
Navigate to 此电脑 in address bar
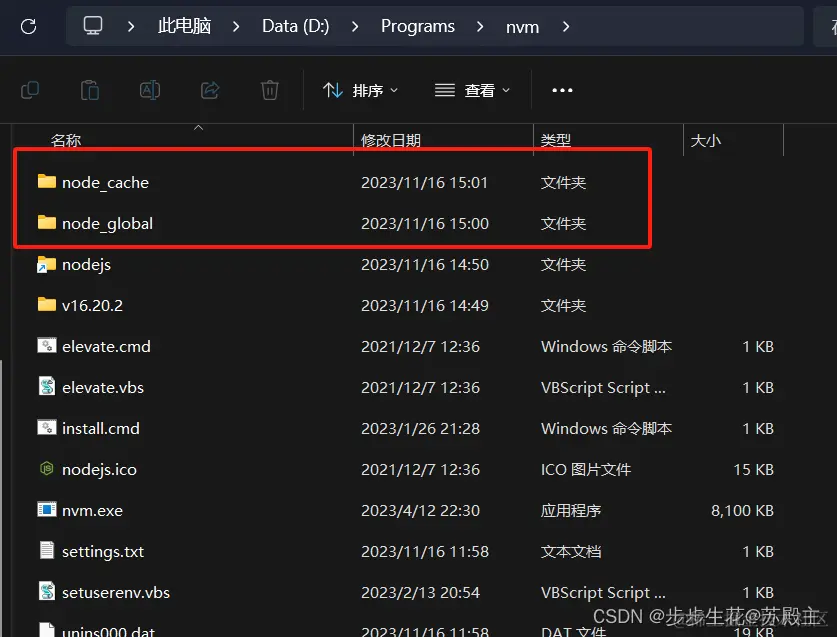185,26
